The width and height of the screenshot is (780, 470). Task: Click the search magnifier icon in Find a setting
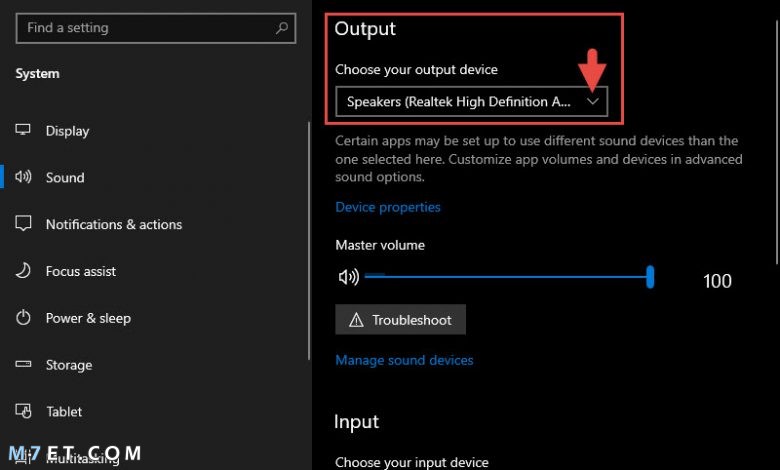[282, 28]
